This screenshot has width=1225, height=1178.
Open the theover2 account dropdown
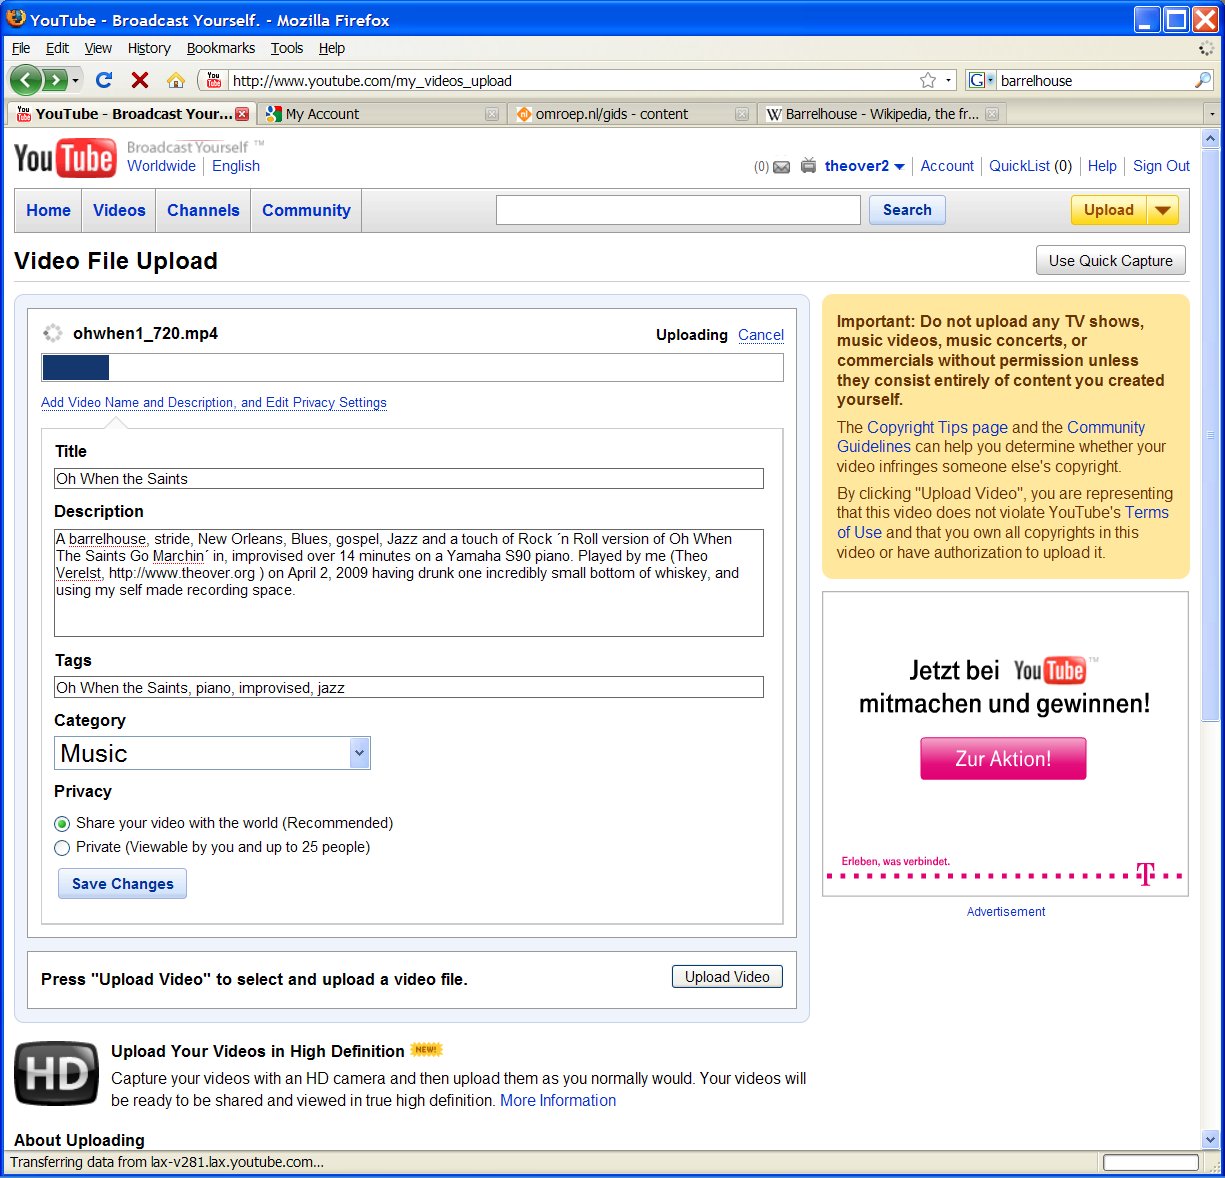[865, 166]
